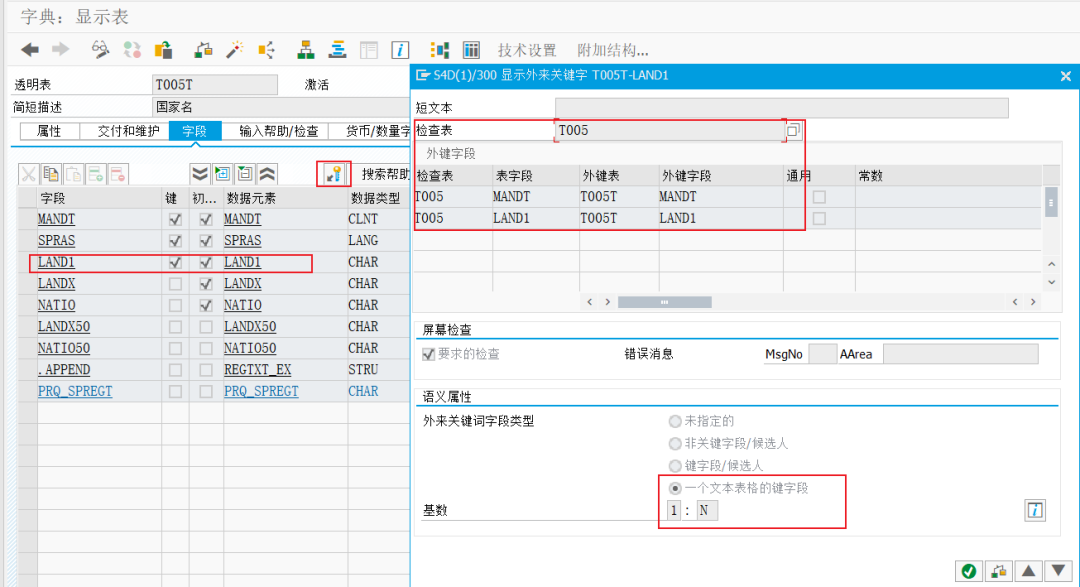Click the other object clipboard icon
Screen dimensions: 1080x587
click(x=164, y=50)
